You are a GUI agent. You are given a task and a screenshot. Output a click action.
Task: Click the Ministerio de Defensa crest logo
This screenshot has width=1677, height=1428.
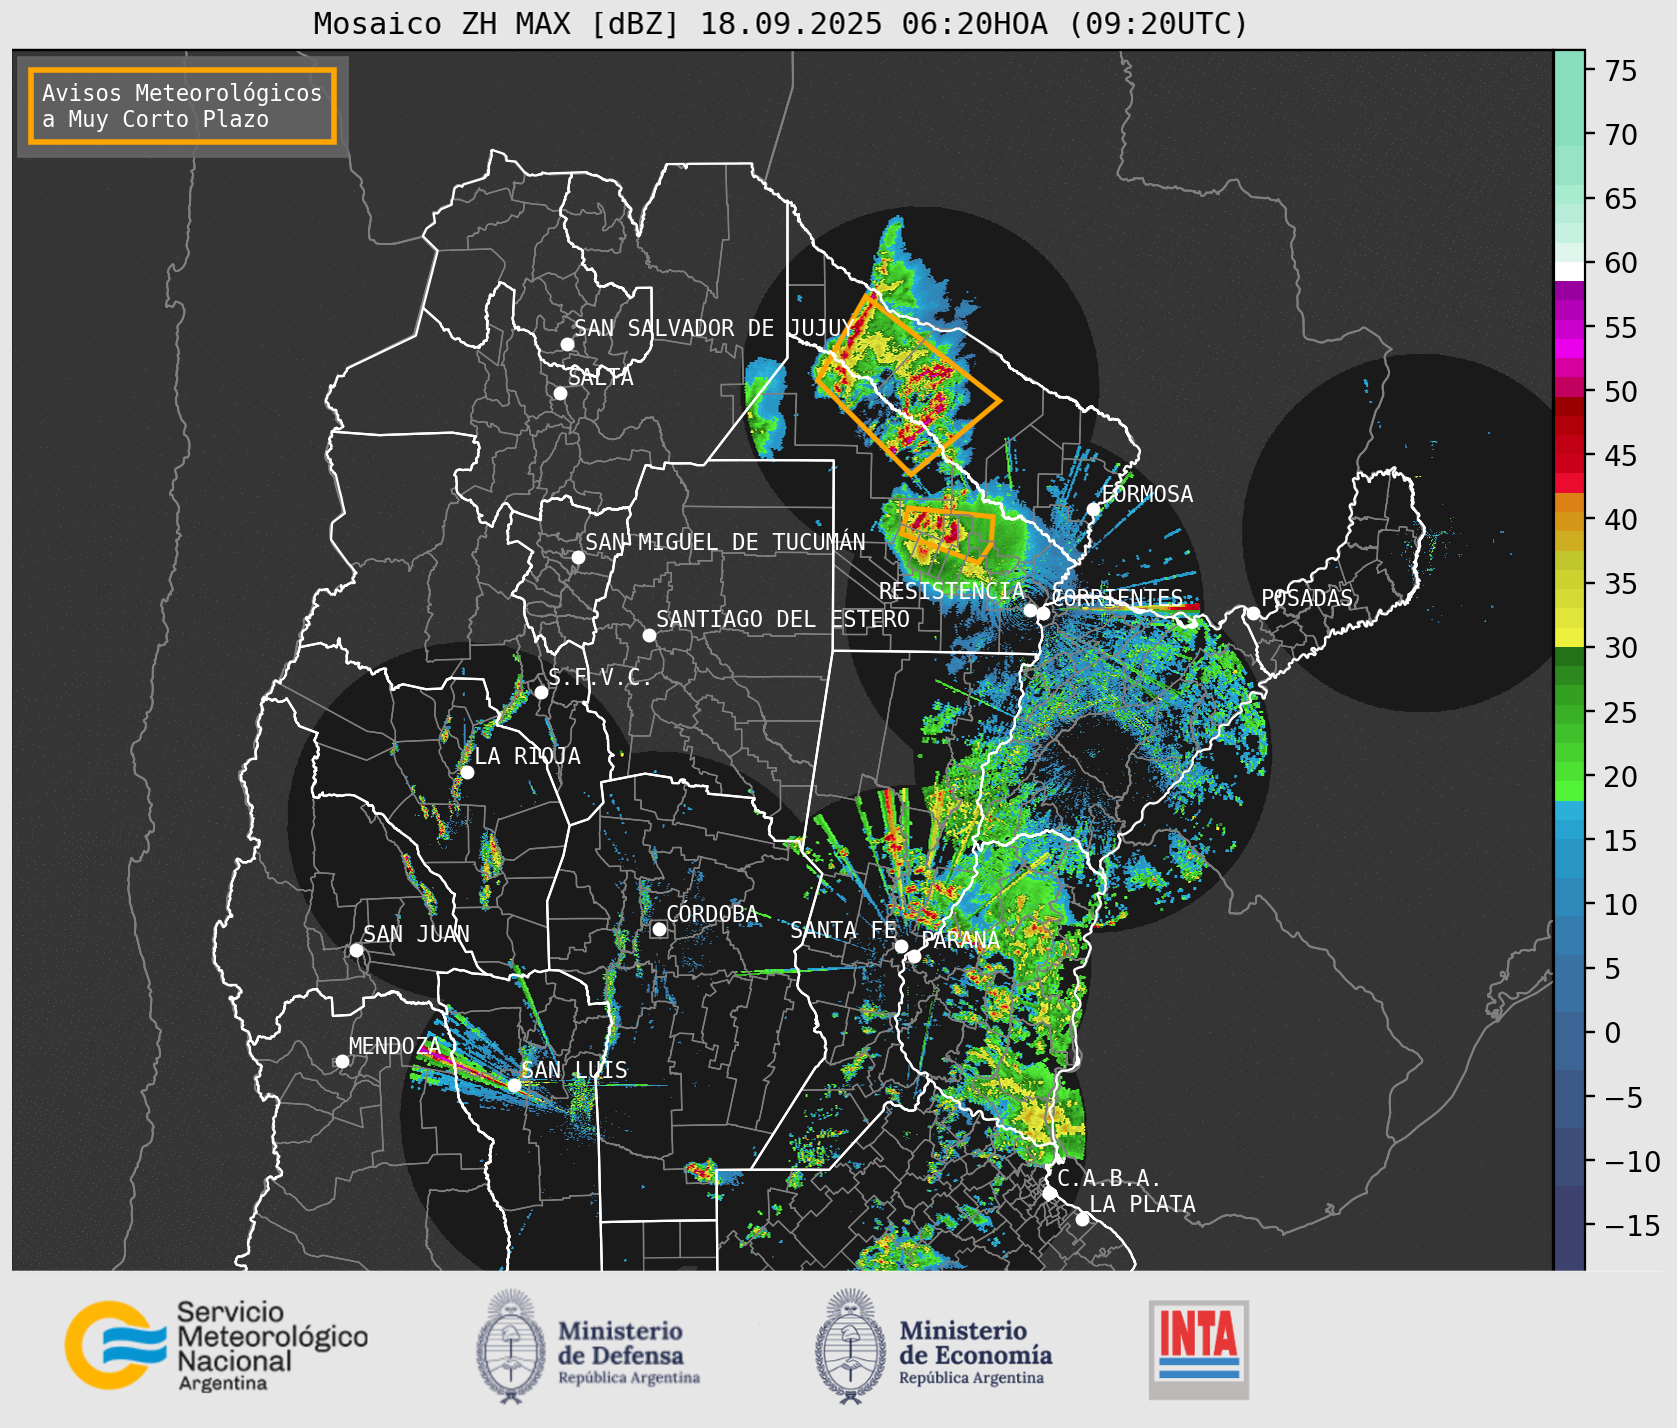click(x=513, y=1346)
